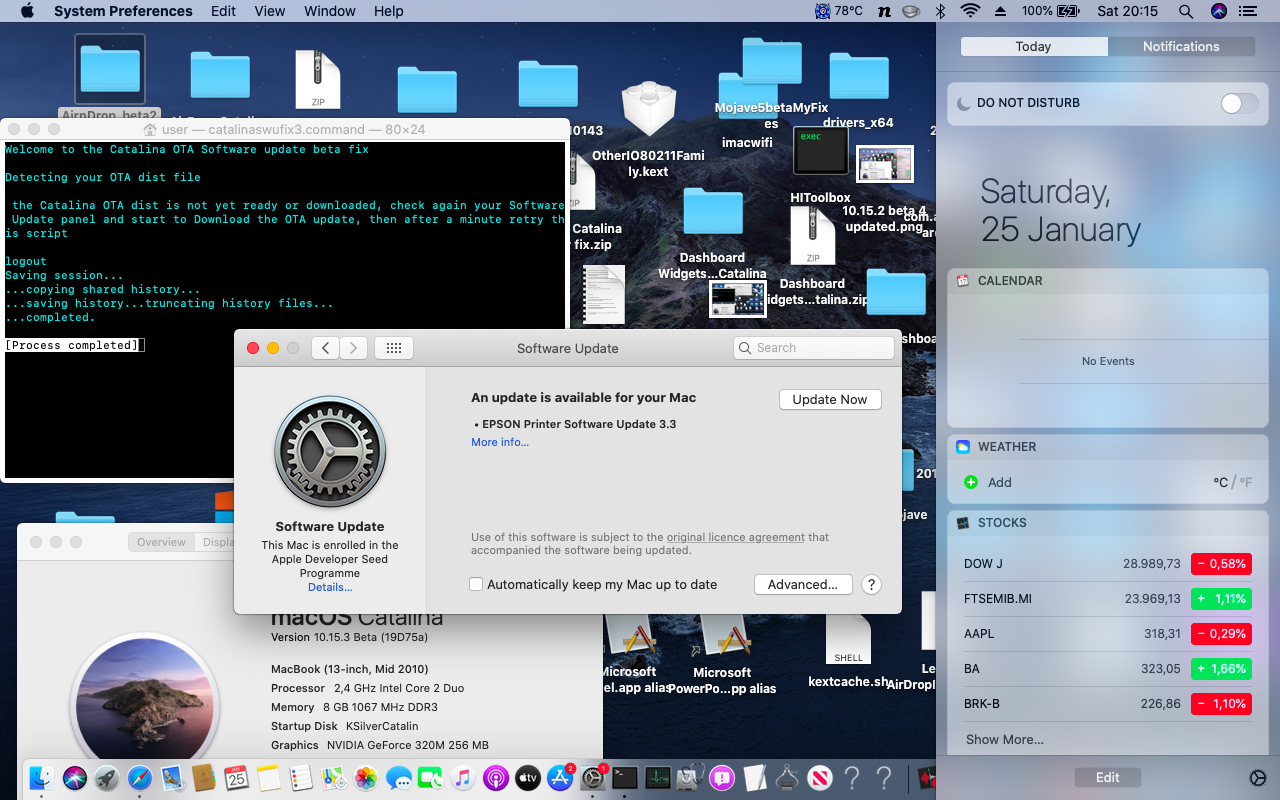Open Photos app in the Dock
This screenshot has width=1280, height=800.
coord(366,778)
